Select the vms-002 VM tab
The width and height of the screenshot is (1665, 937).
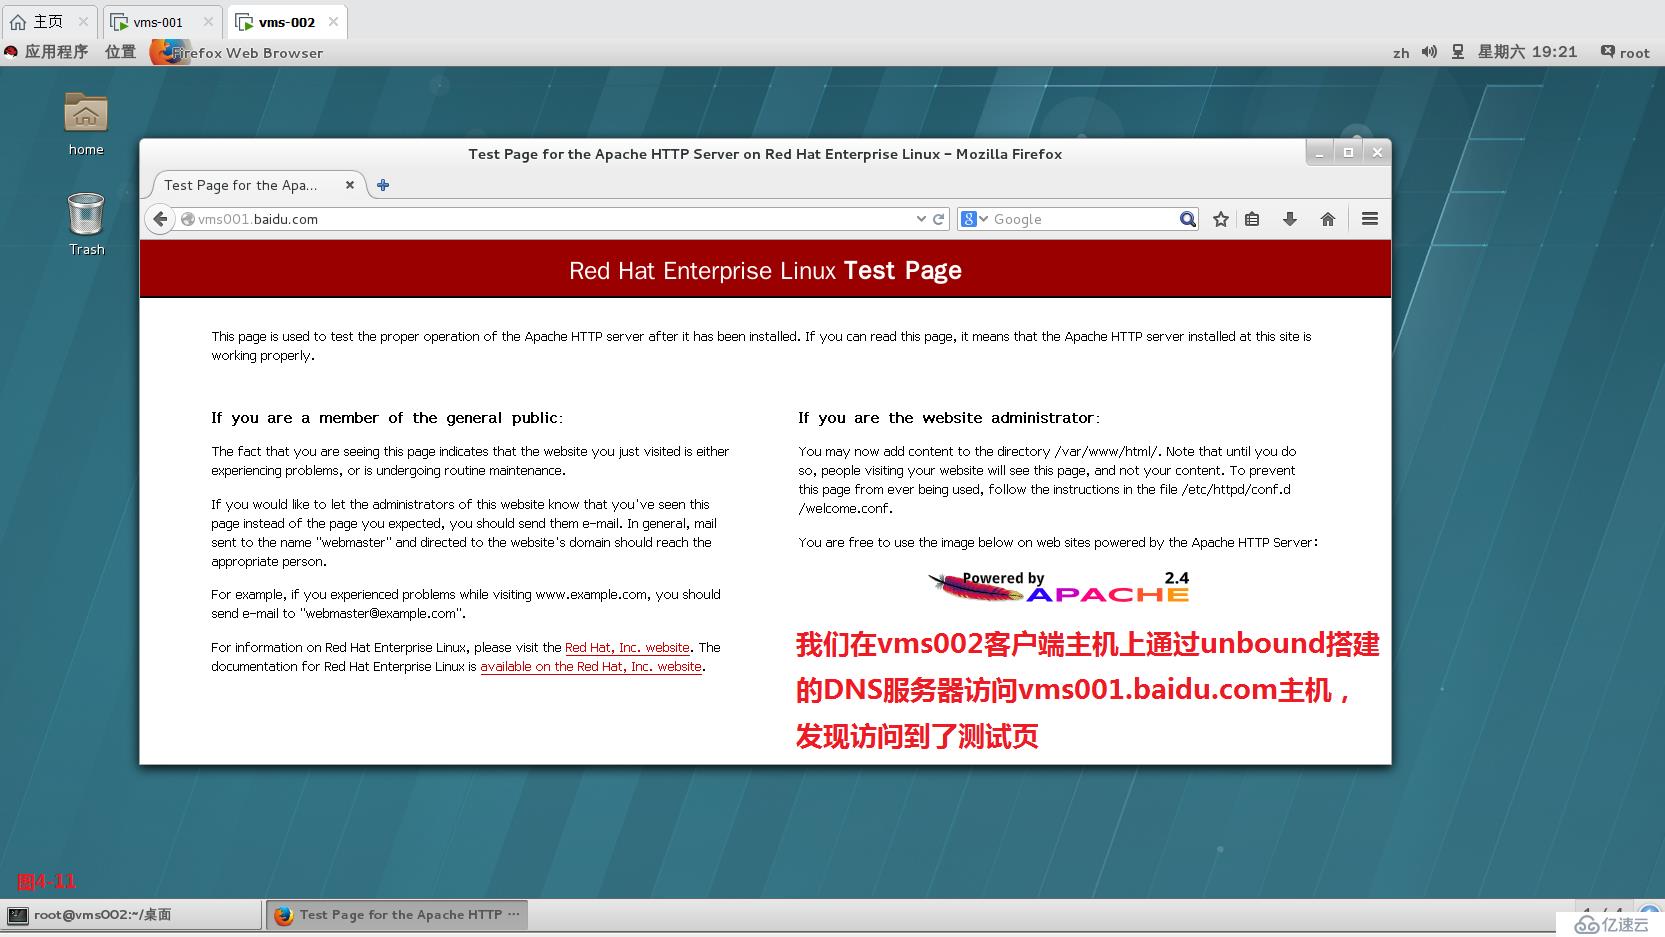point(287,22)
